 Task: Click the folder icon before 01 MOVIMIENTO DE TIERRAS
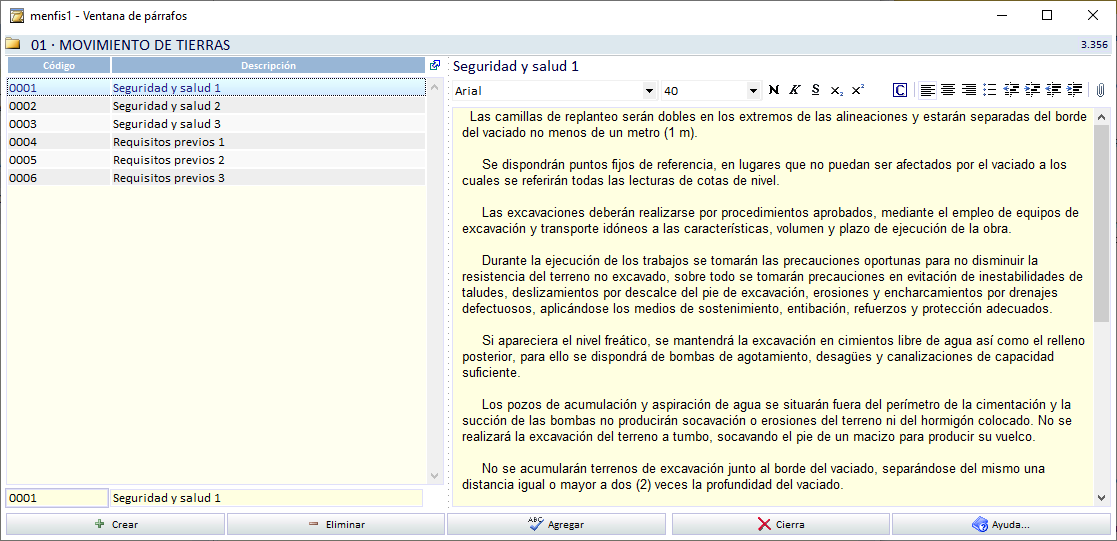point(12,44)
